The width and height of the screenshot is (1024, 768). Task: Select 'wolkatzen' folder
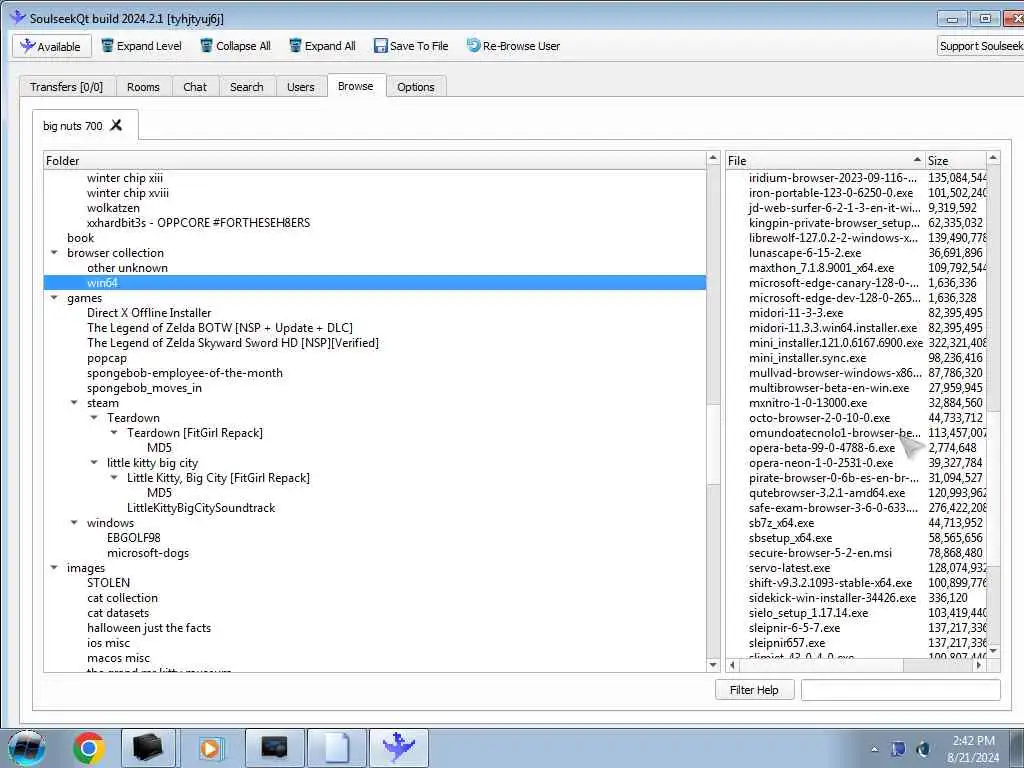pyautogui.click(x=113, y=208)
